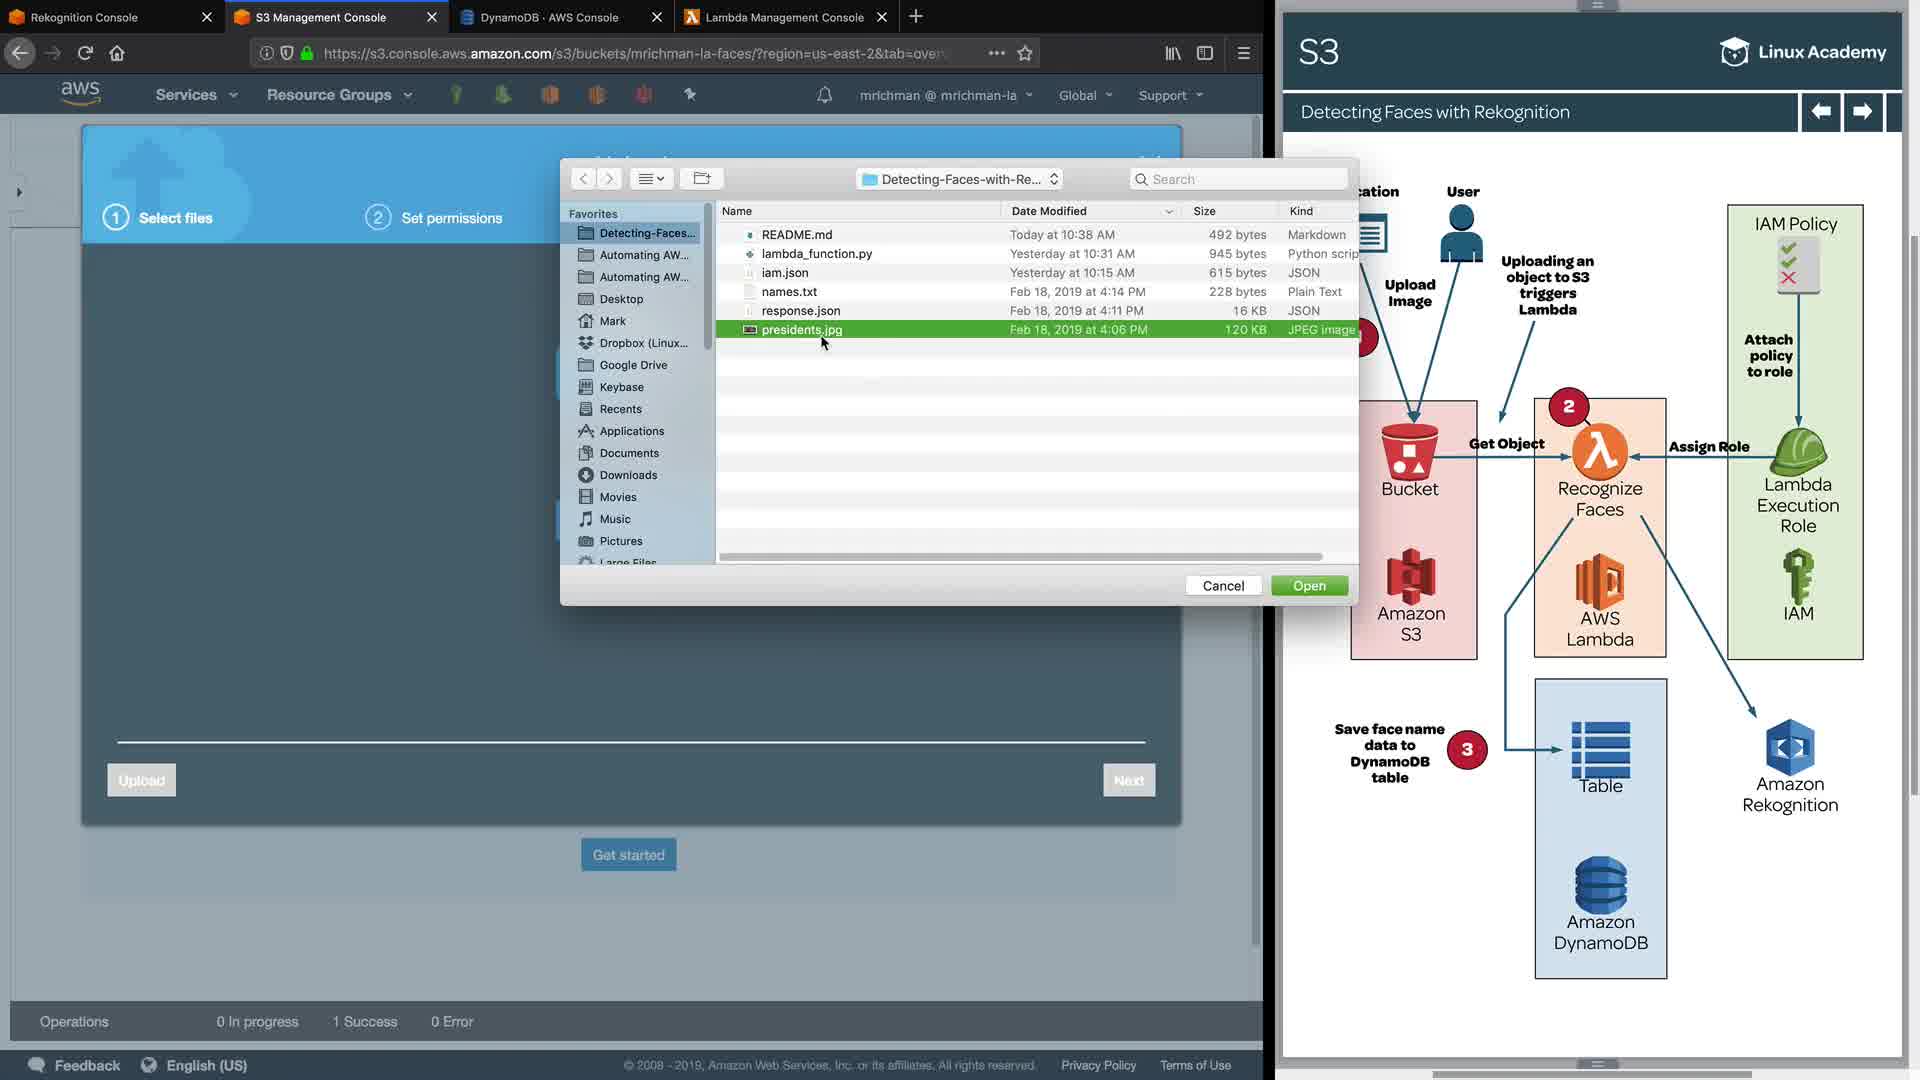This screenshot has width=1920, height=1080.
Task: Go to next slide arrow in S3 panel
Action: click(x=1862, y=111)
